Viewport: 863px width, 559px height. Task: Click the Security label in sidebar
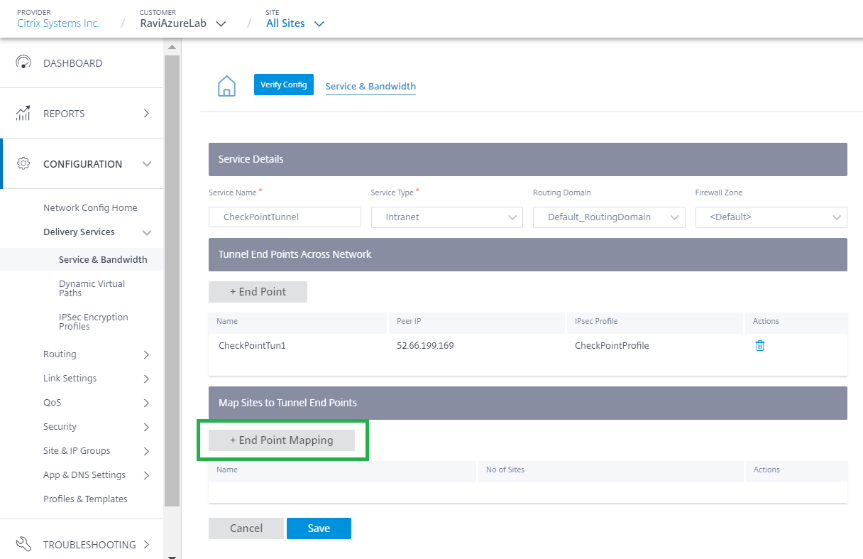pos(59,426)
